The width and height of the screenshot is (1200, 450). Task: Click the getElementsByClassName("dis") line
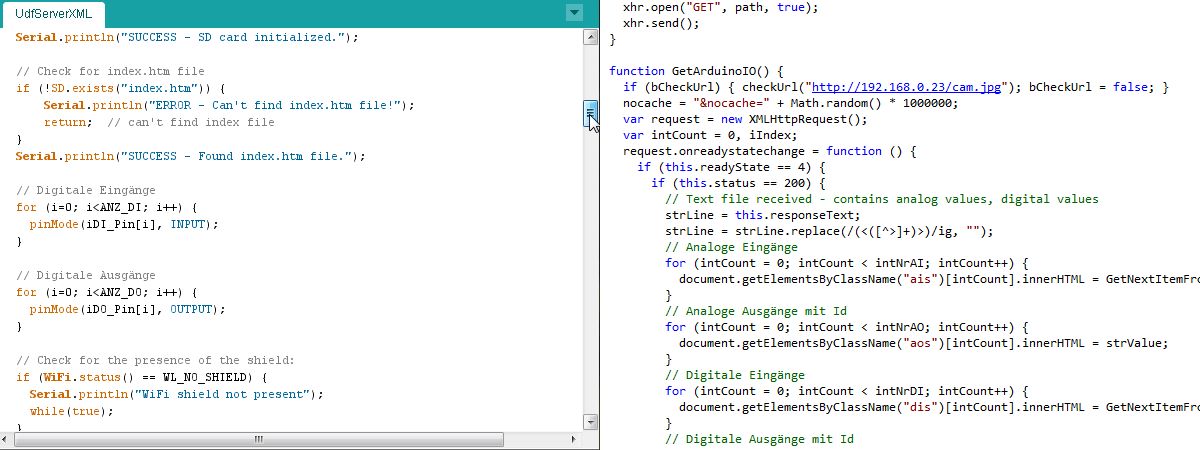tap(939, 407)
